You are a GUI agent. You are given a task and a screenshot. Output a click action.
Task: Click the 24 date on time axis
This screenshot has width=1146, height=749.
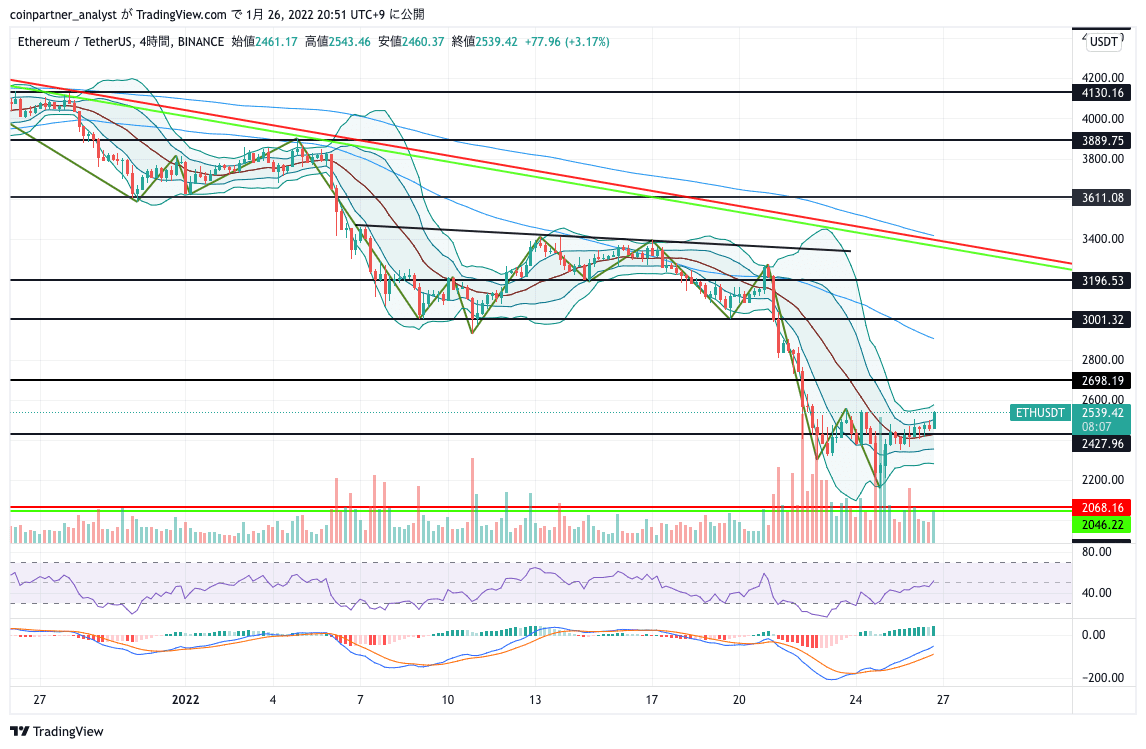pyautogui.click(x=856, y=699)
